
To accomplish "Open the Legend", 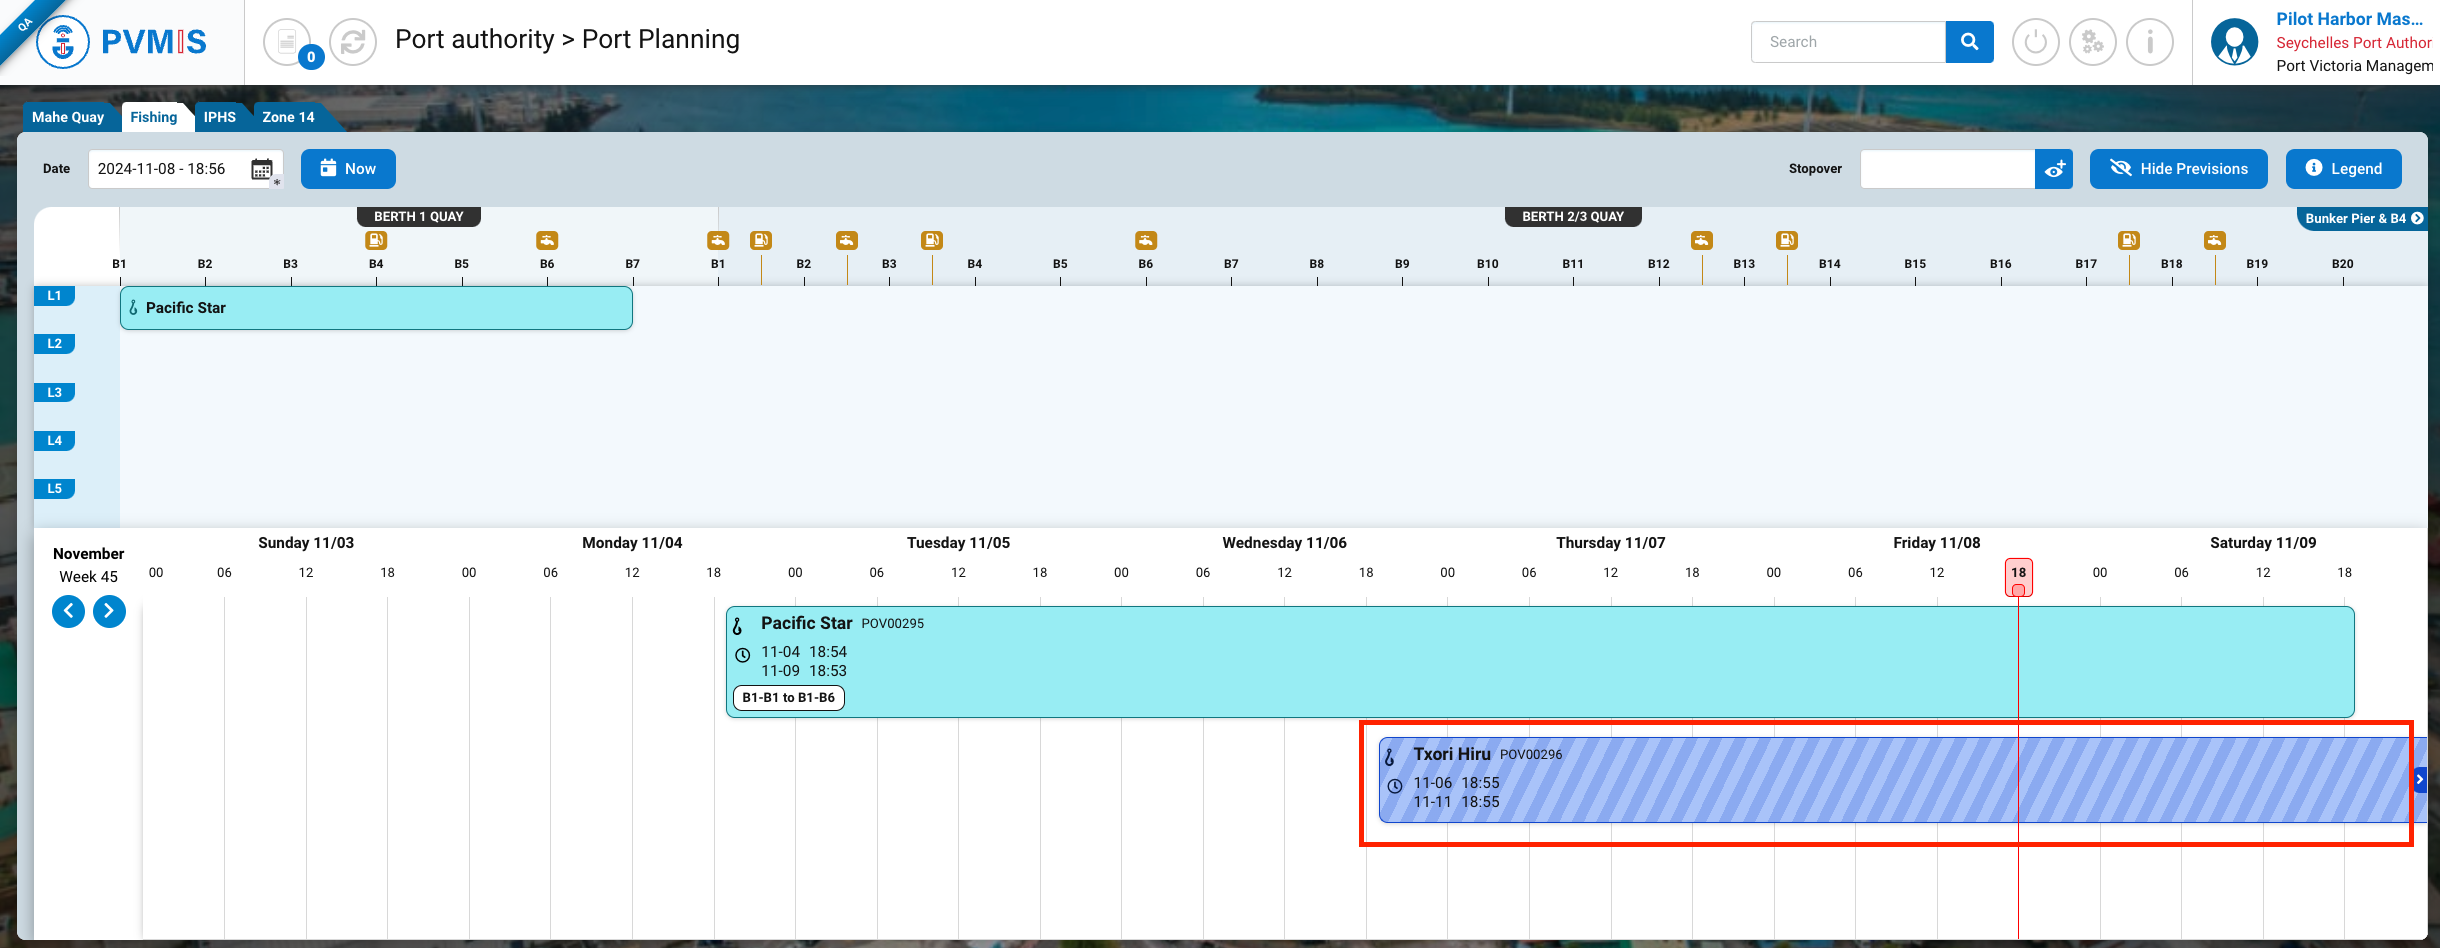I will point(2343,169).
